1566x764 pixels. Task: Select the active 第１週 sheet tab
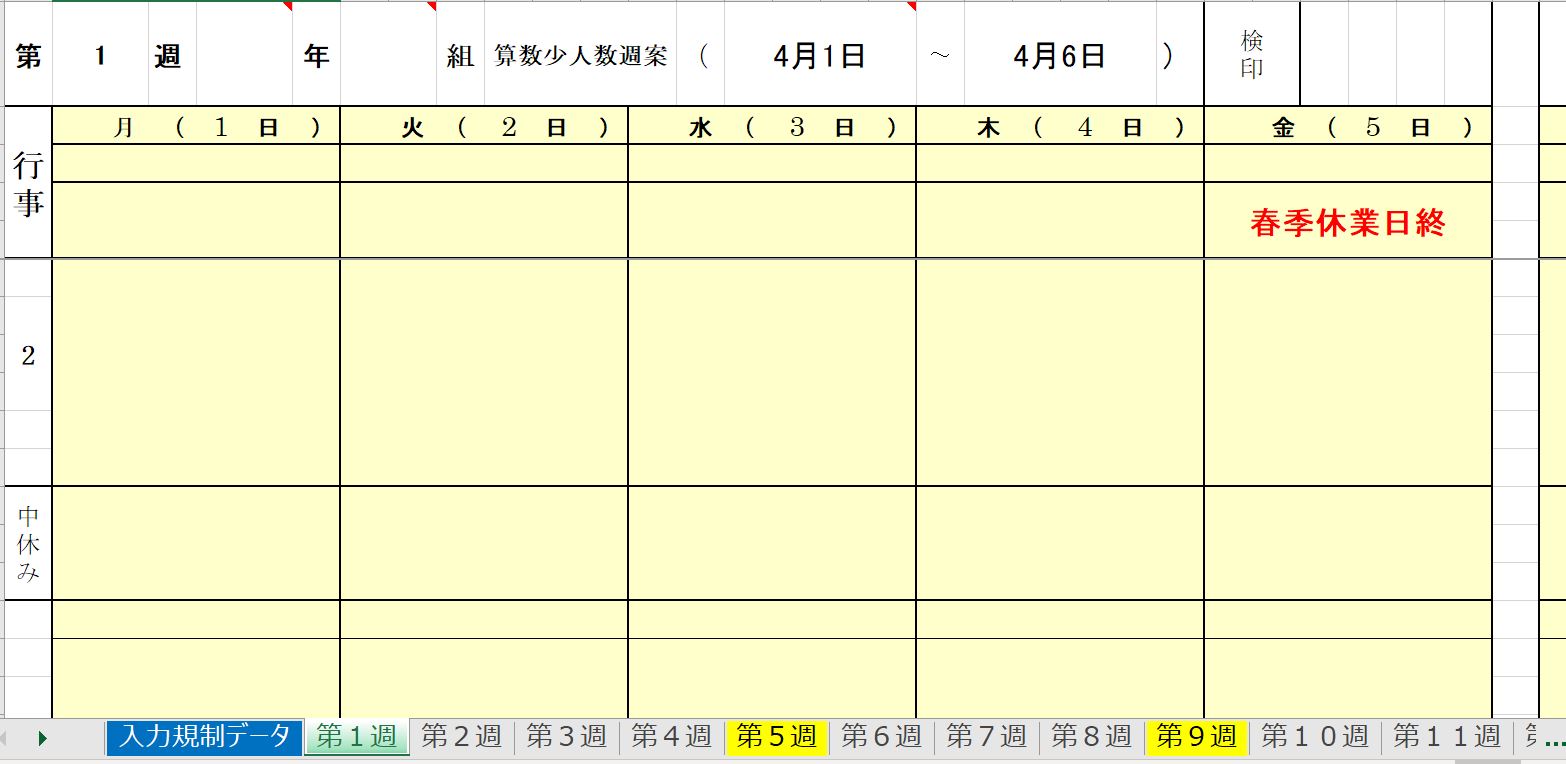coord(356,737)
